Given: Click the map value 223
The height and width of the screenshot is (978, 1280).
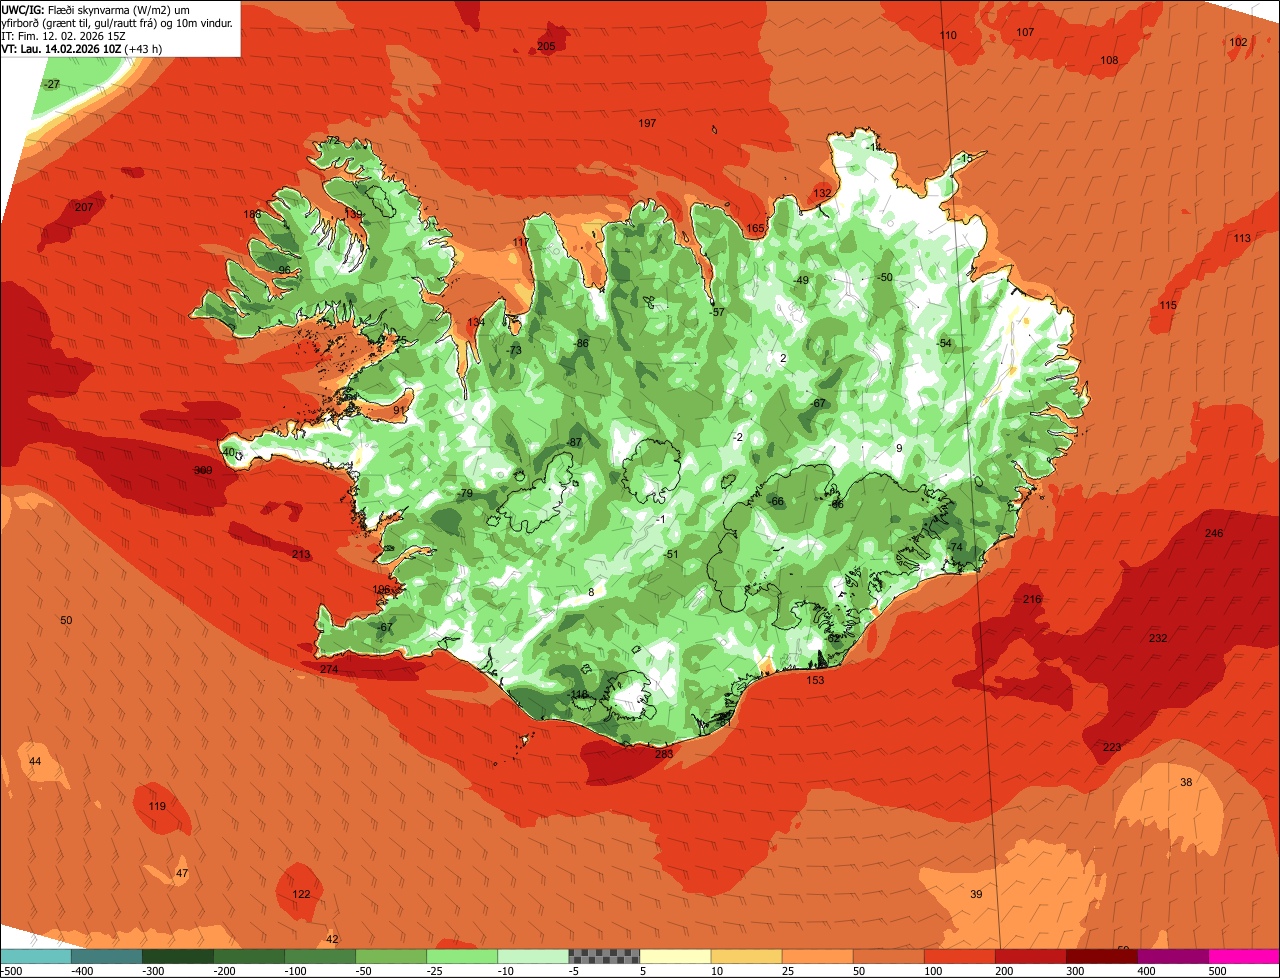Looking at the screenshot, I should pos(1112,748).
